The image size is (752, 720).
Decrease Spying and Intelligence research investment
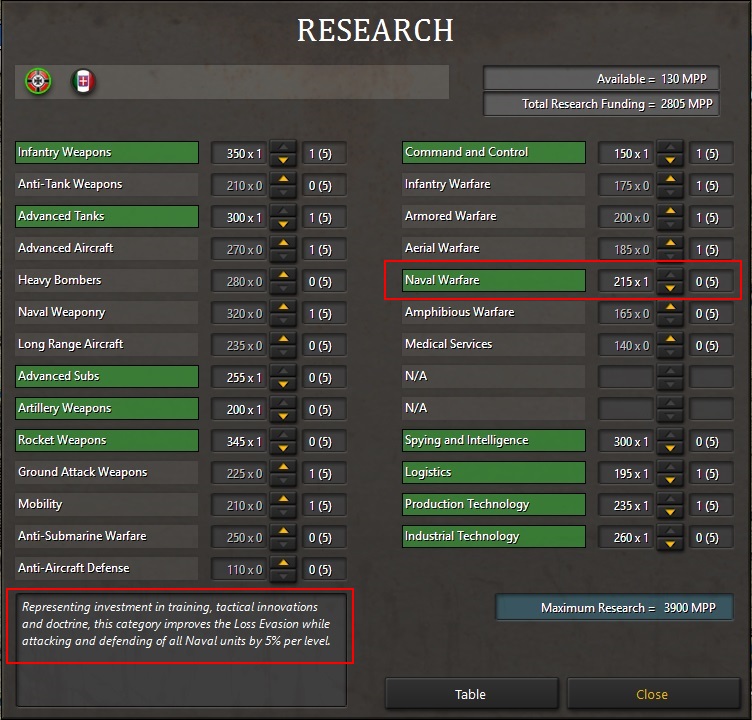coord(670,449)
